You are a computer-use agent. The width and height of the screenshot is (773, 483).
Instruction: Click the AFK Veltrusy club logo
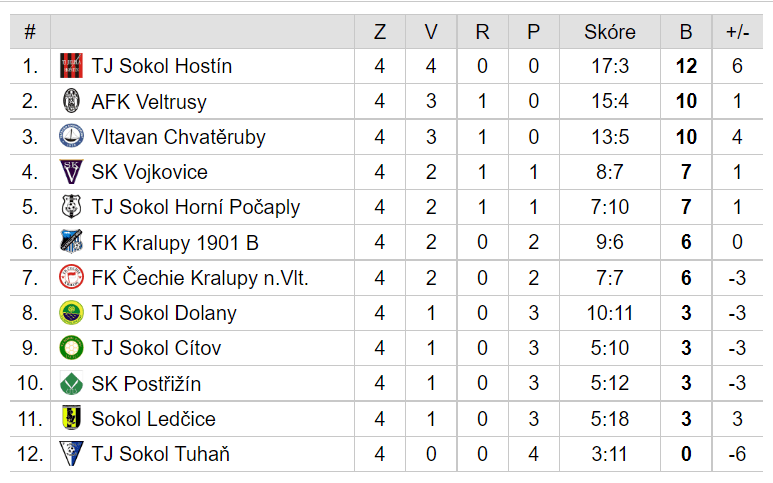(71, 101)
